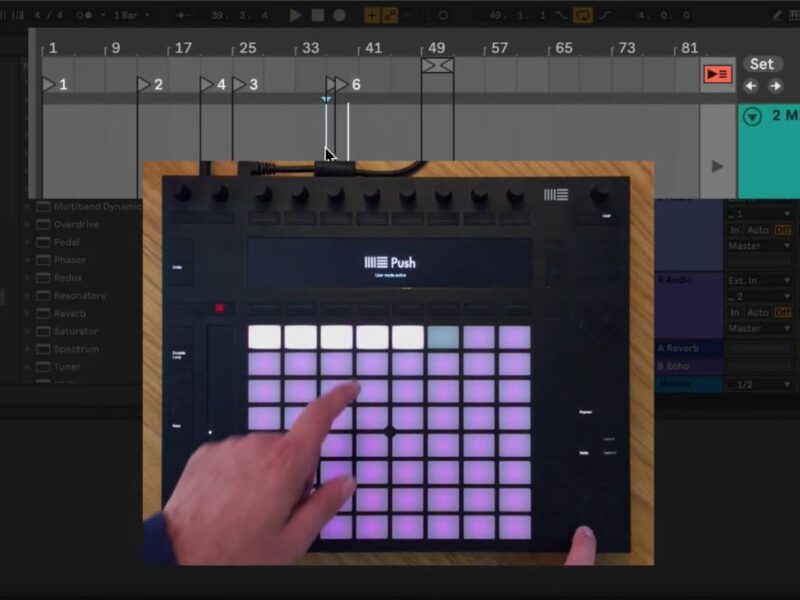
Task: Set 4 Audio monitor to Off
Action: click(782, 312)
